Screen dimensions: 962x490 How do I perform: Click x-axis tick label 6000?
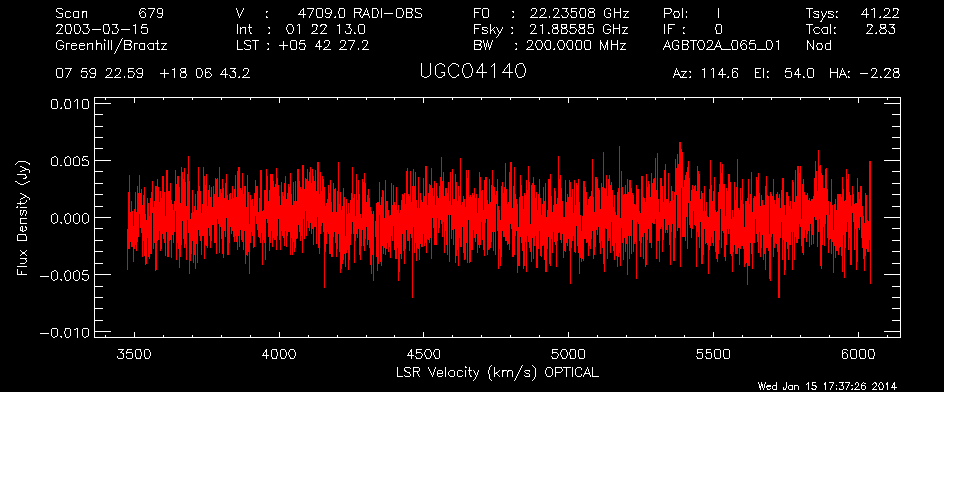[858, 354]
